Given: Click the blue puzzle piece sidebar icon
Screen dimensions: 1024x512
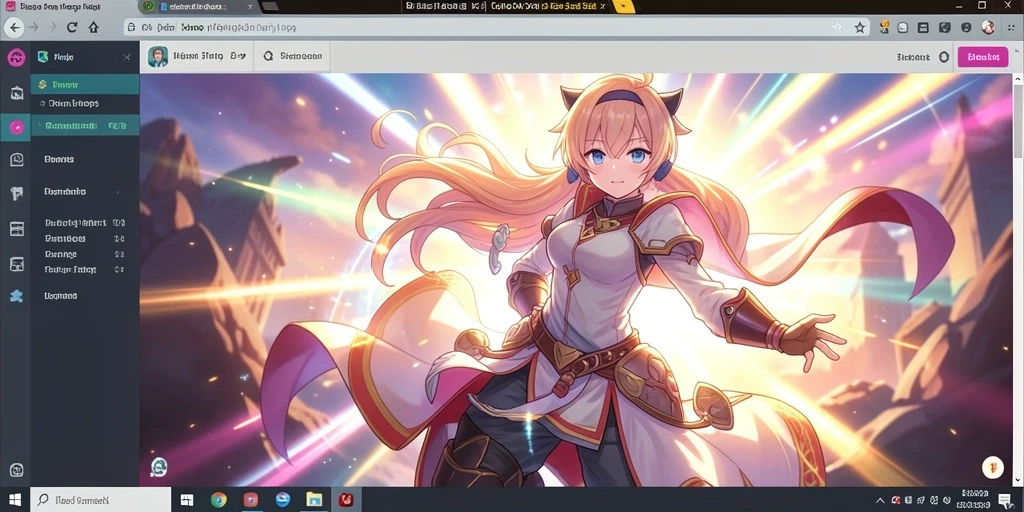Looking at the screenshot, I should click(16, 296).
